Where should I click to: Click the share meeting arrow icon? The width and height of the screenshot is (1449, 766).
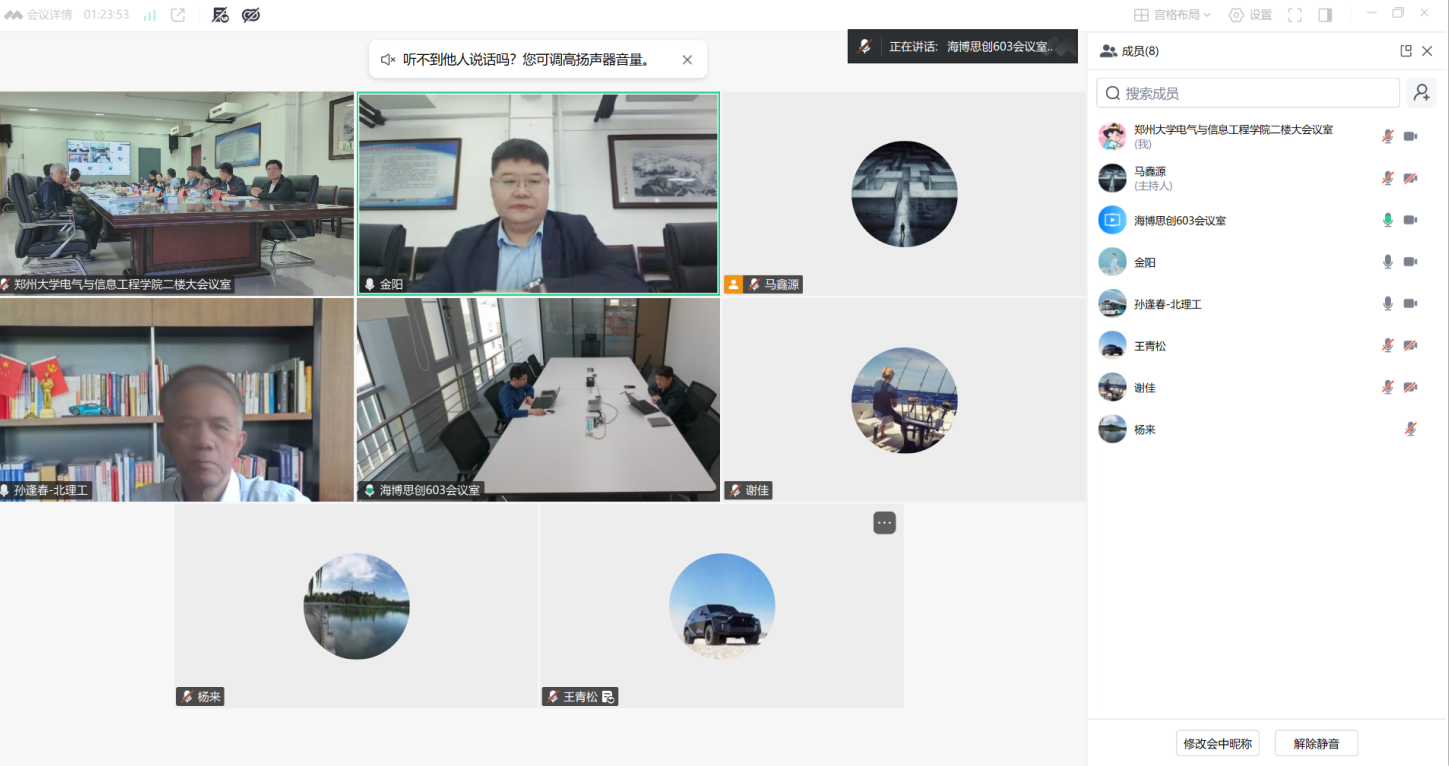(178, 15)
